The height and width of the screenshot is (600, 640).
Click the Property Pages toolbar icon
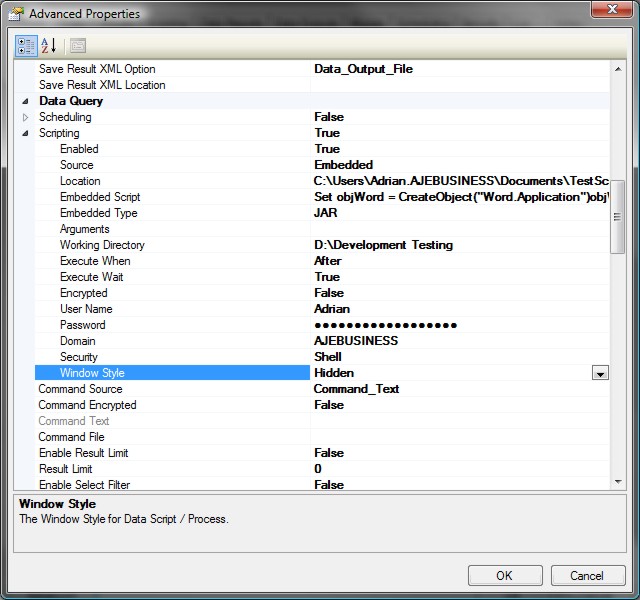(77, 46)
